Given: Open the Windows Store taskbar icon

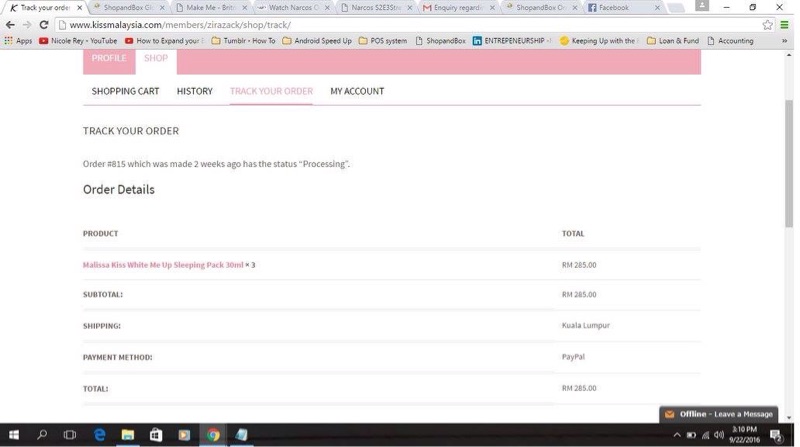Looking at the screenshot, I should [x=155, y=435].
